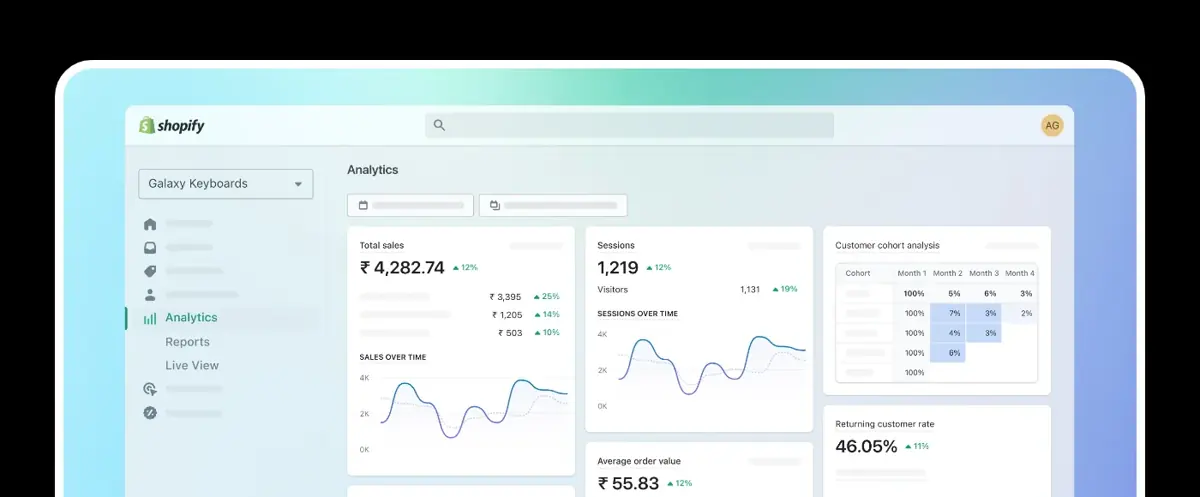Click the Month 4 column header
Viewport: 1200px width, 497px height.
1019,273
